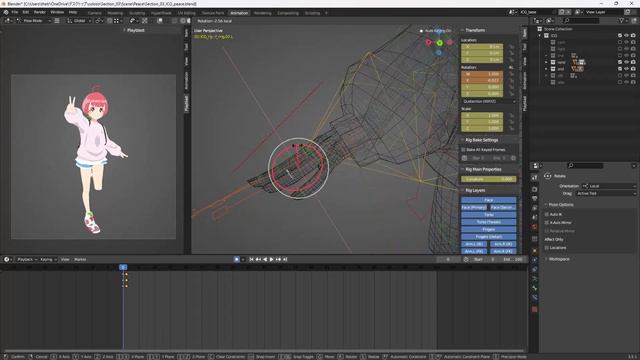The height and width of the screenshot is (360, 640).
Task: Open the Playback dropdown in the timeline
Action: point(27,260)
